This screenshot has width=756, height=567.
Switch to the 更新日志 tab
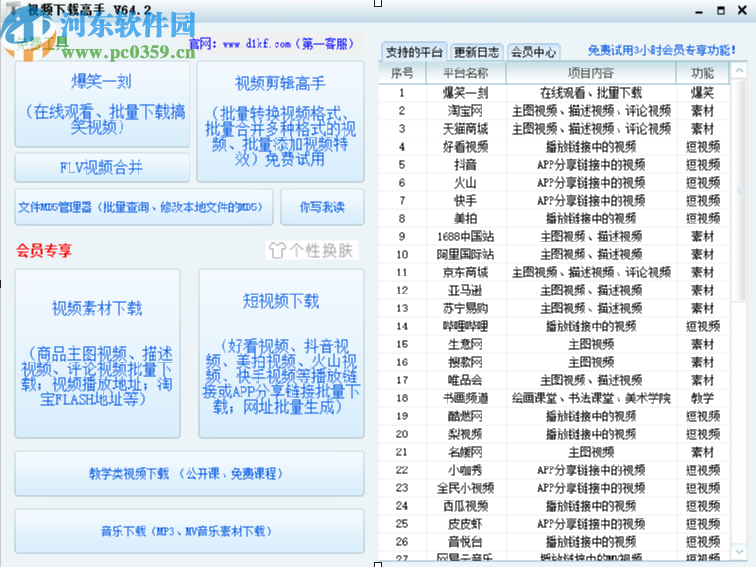tap(476, 52)
